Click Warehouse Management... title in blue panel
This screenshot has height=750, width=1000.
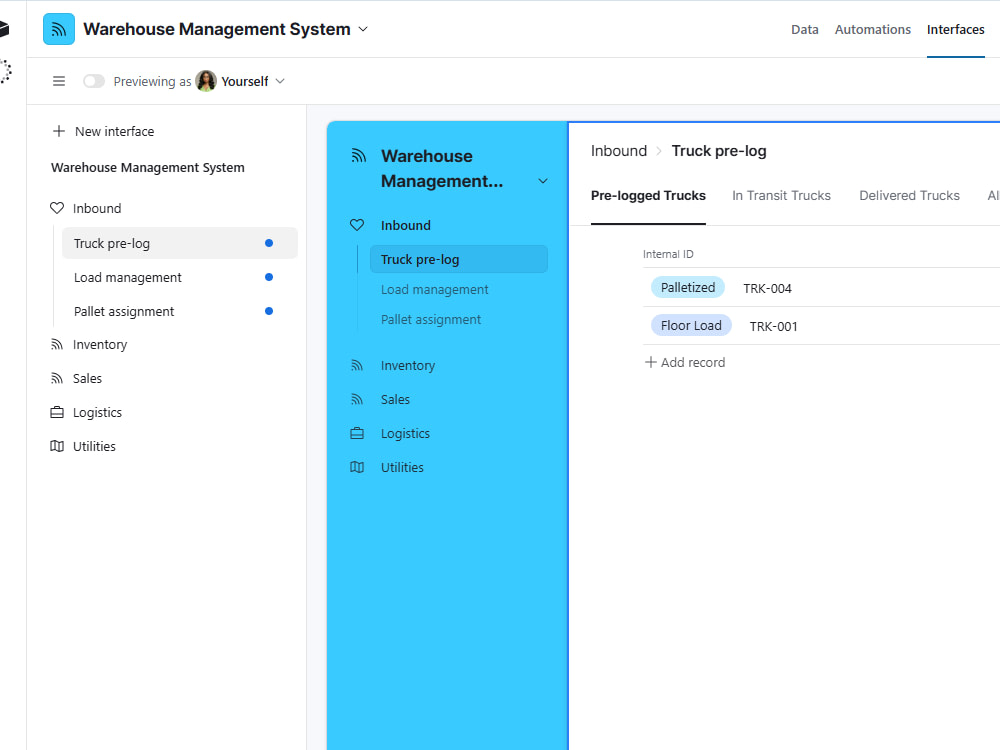(x=442, y=168)
